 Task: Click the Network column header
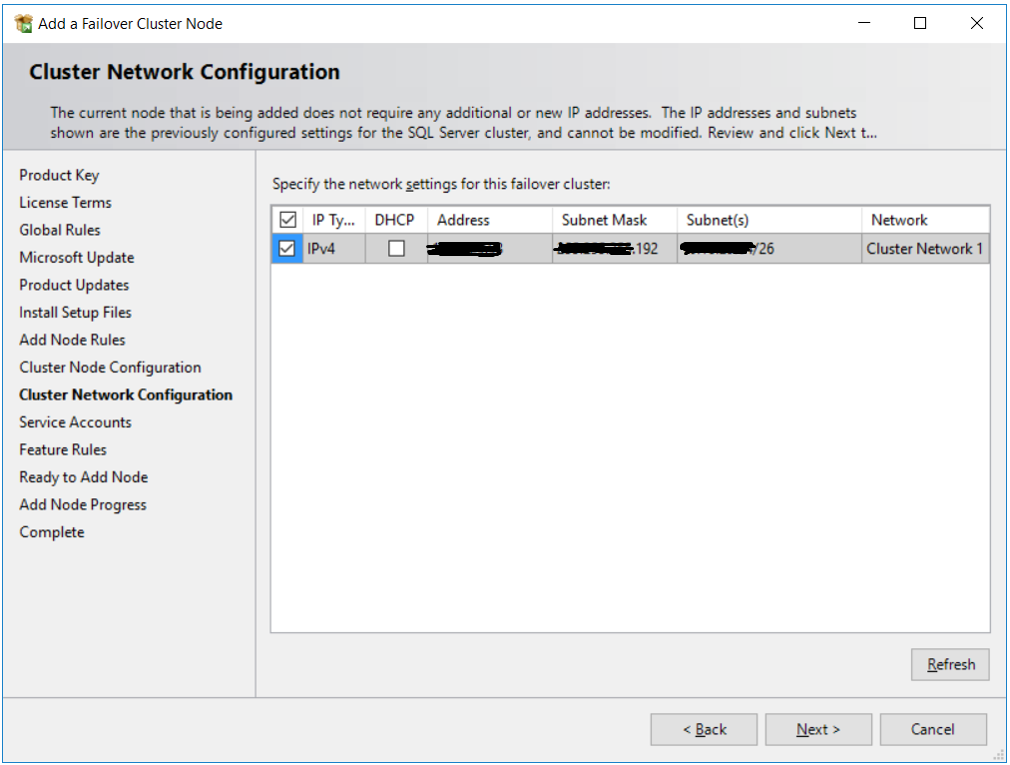925,220
